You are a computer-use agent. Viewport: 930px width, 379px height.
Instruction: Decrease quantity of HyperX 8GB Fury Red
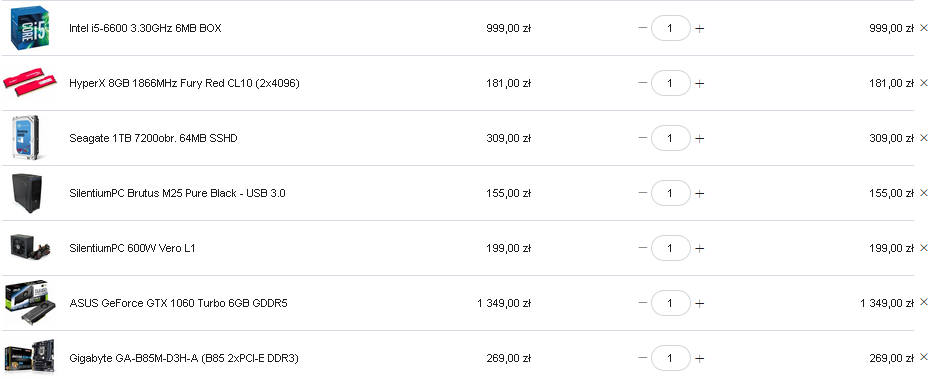pyautogui.click(x=642, y=83)
